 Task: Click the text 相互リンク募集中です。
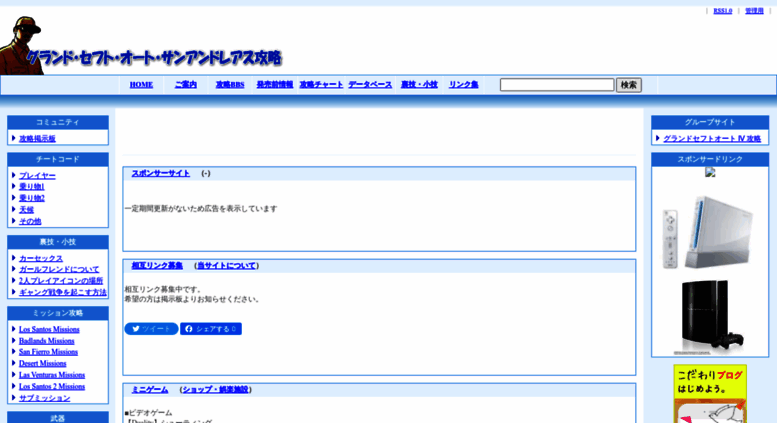tap(163, 289)
